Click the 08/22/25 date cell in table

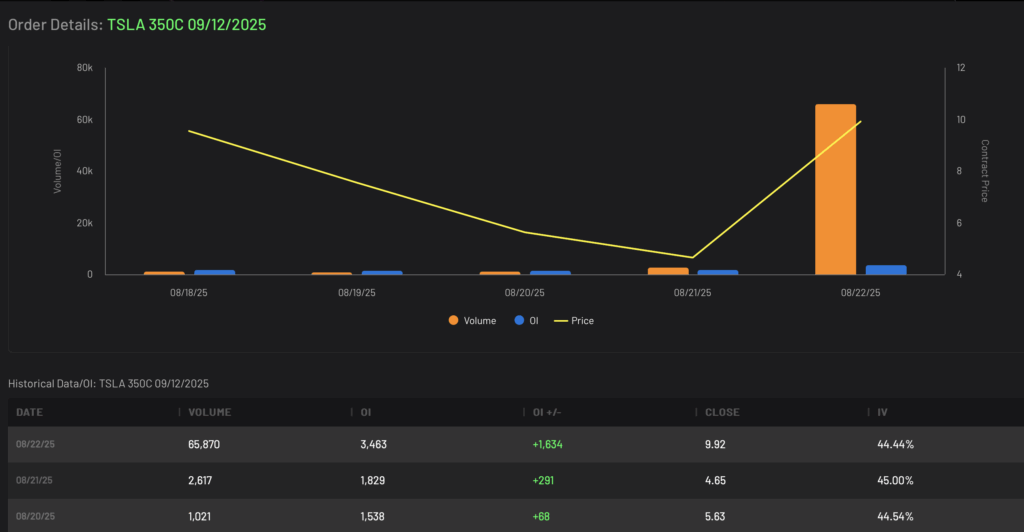coord(35,444)
